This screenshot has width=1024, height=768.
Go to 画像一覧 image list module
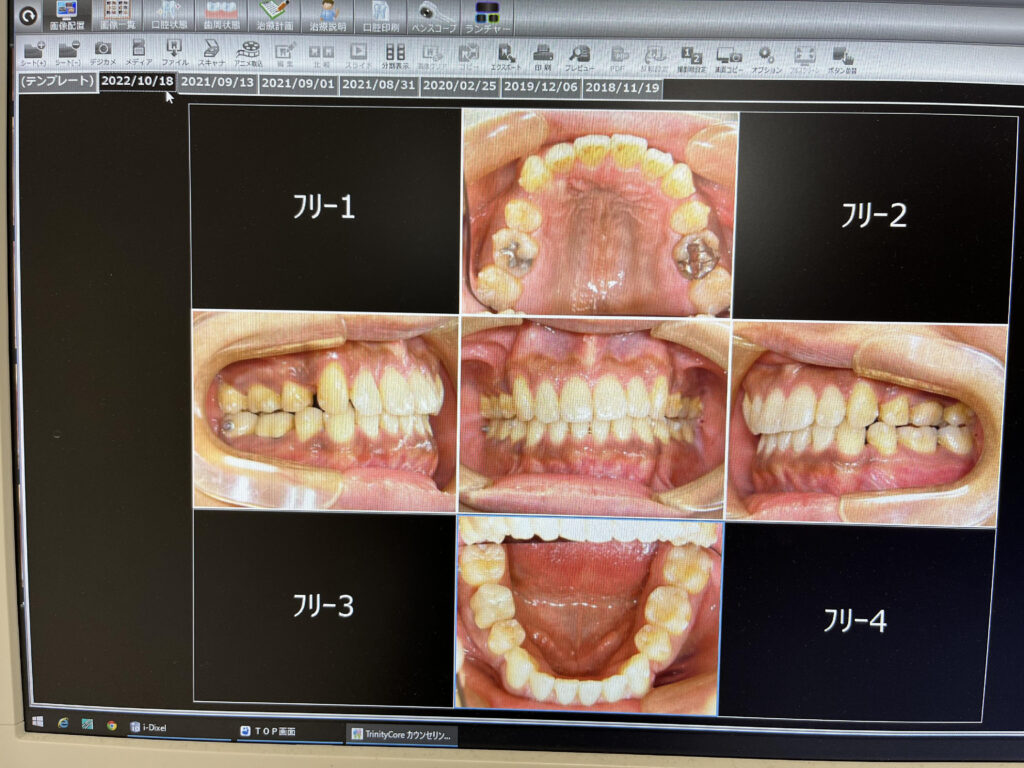(117, 13)
